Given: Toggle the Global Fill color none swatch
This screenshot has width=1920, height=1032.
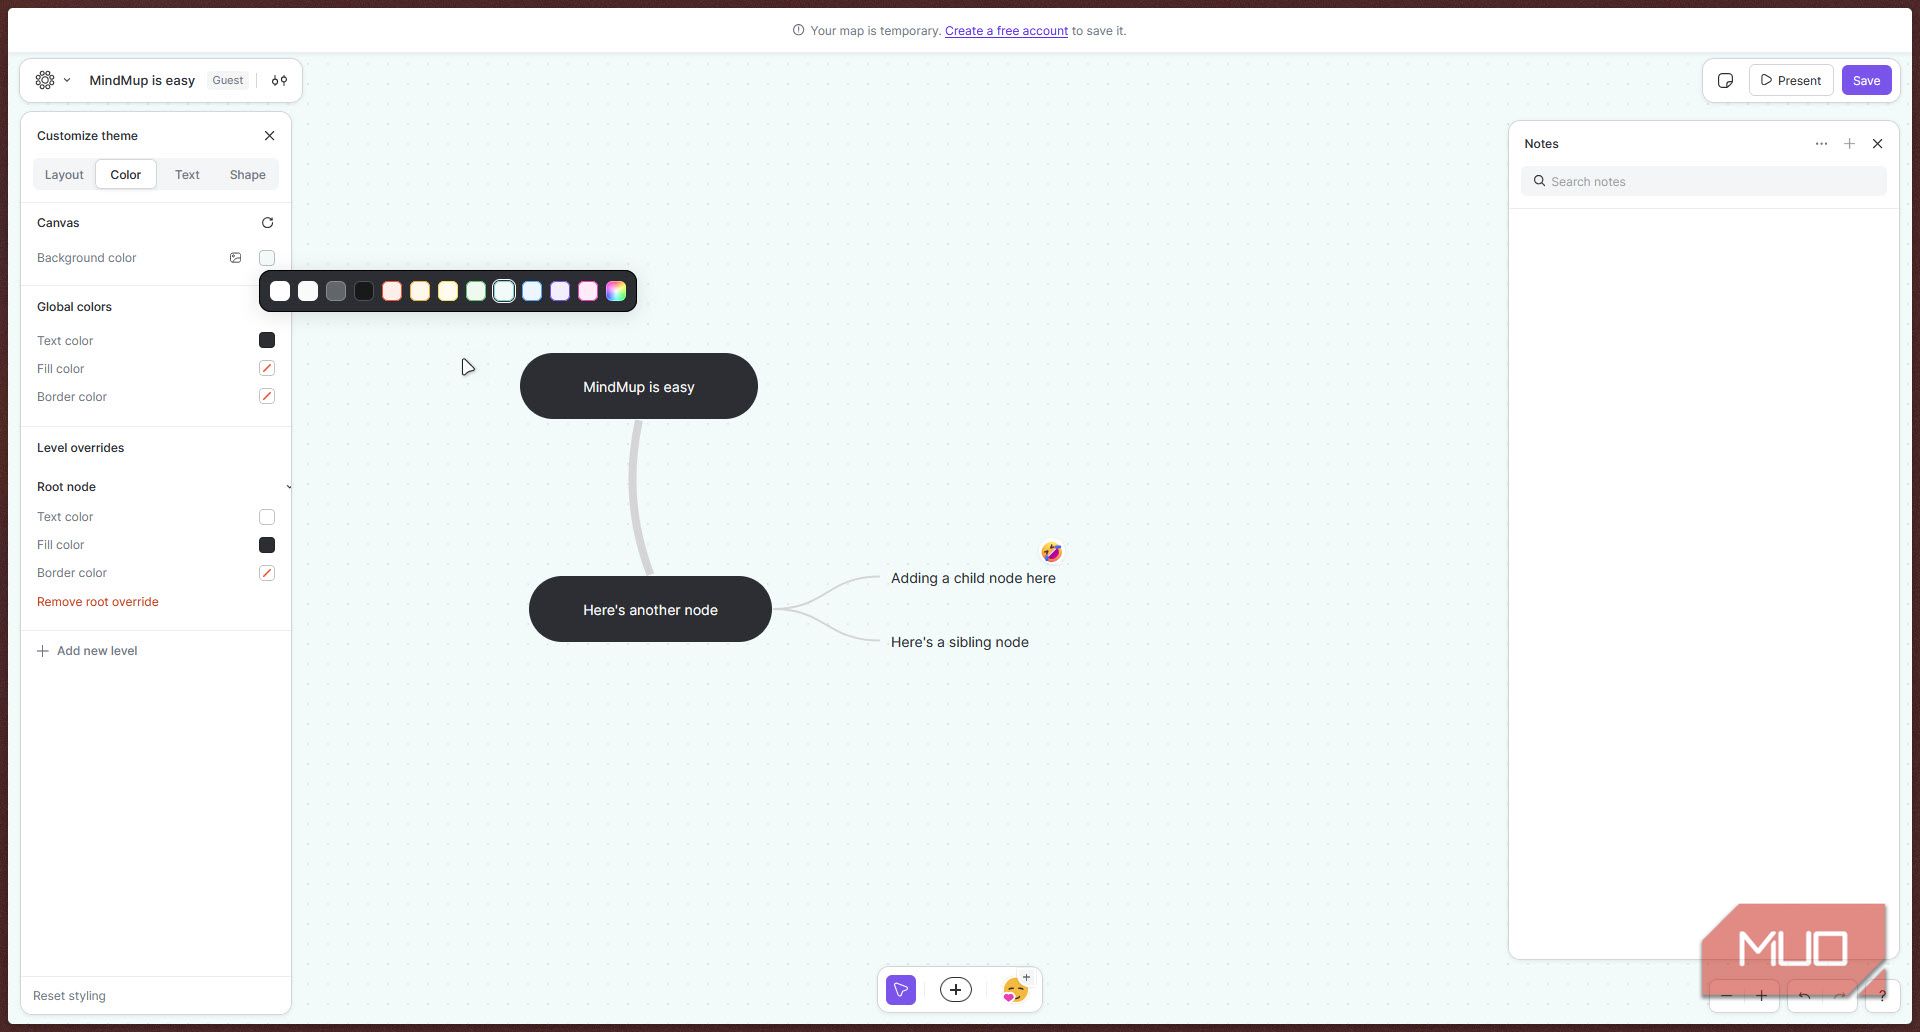Looking at the screenshot, I should point(267,369).
